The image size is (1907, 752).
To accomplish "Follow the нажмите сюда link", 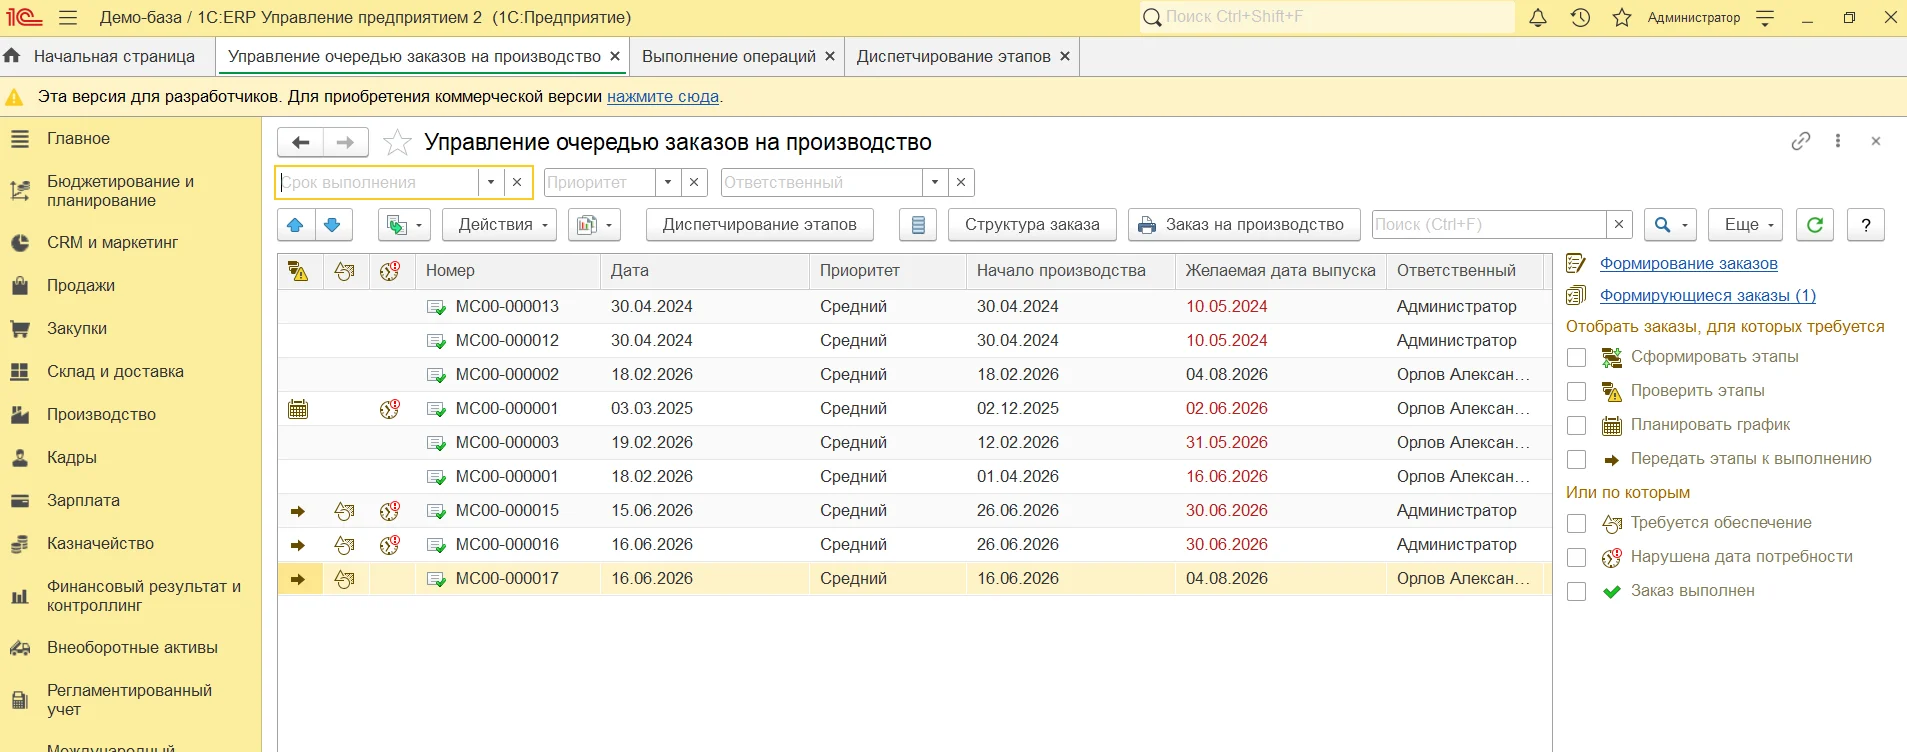I will pos(663,97).
